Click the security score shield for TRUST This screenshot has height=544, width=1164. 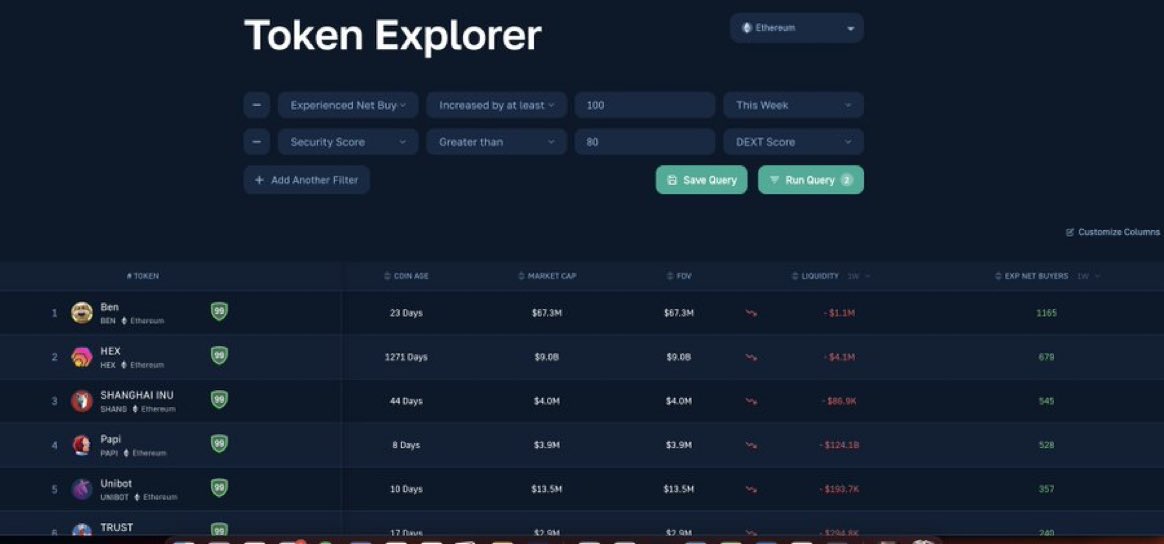pyautogui.click(x=219, y=530)
